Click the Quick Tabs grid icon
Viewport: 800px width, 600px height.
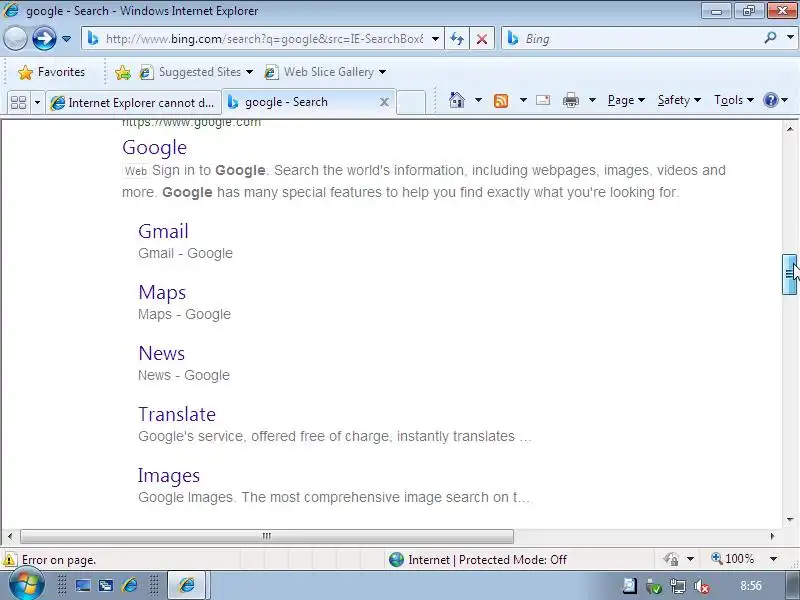(18, 103)
